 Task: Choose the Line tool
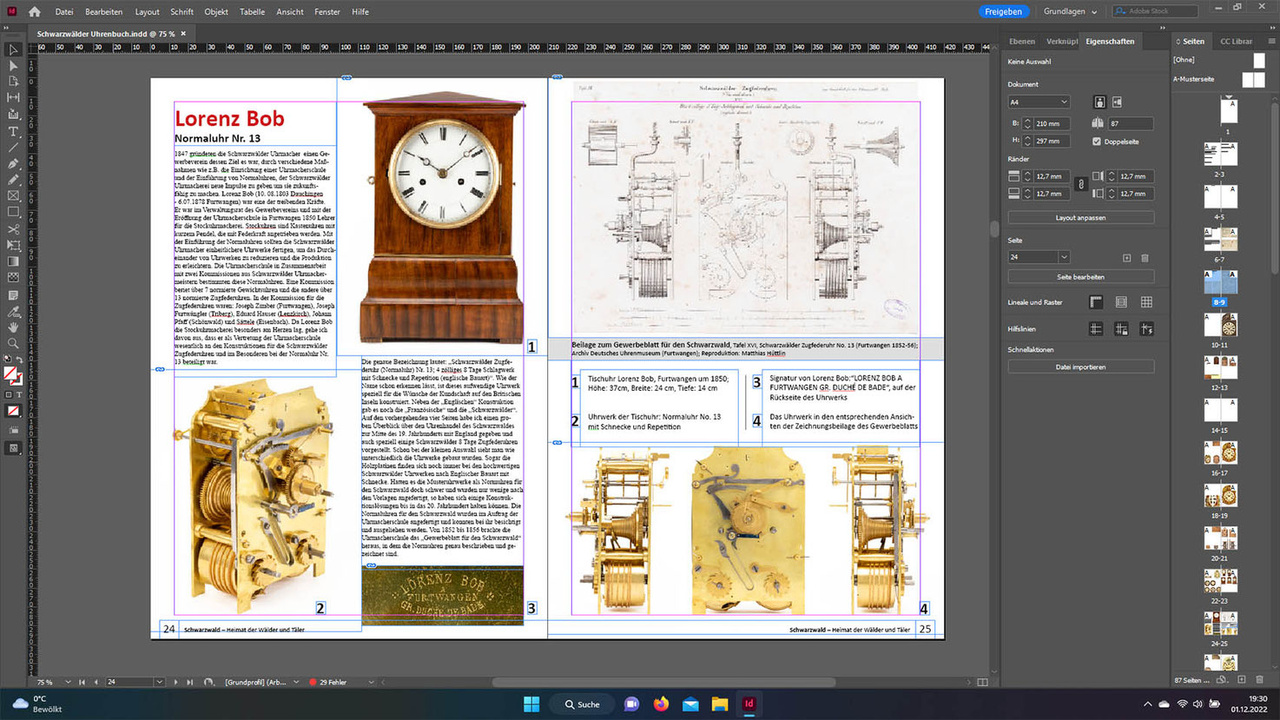point(14,147)
